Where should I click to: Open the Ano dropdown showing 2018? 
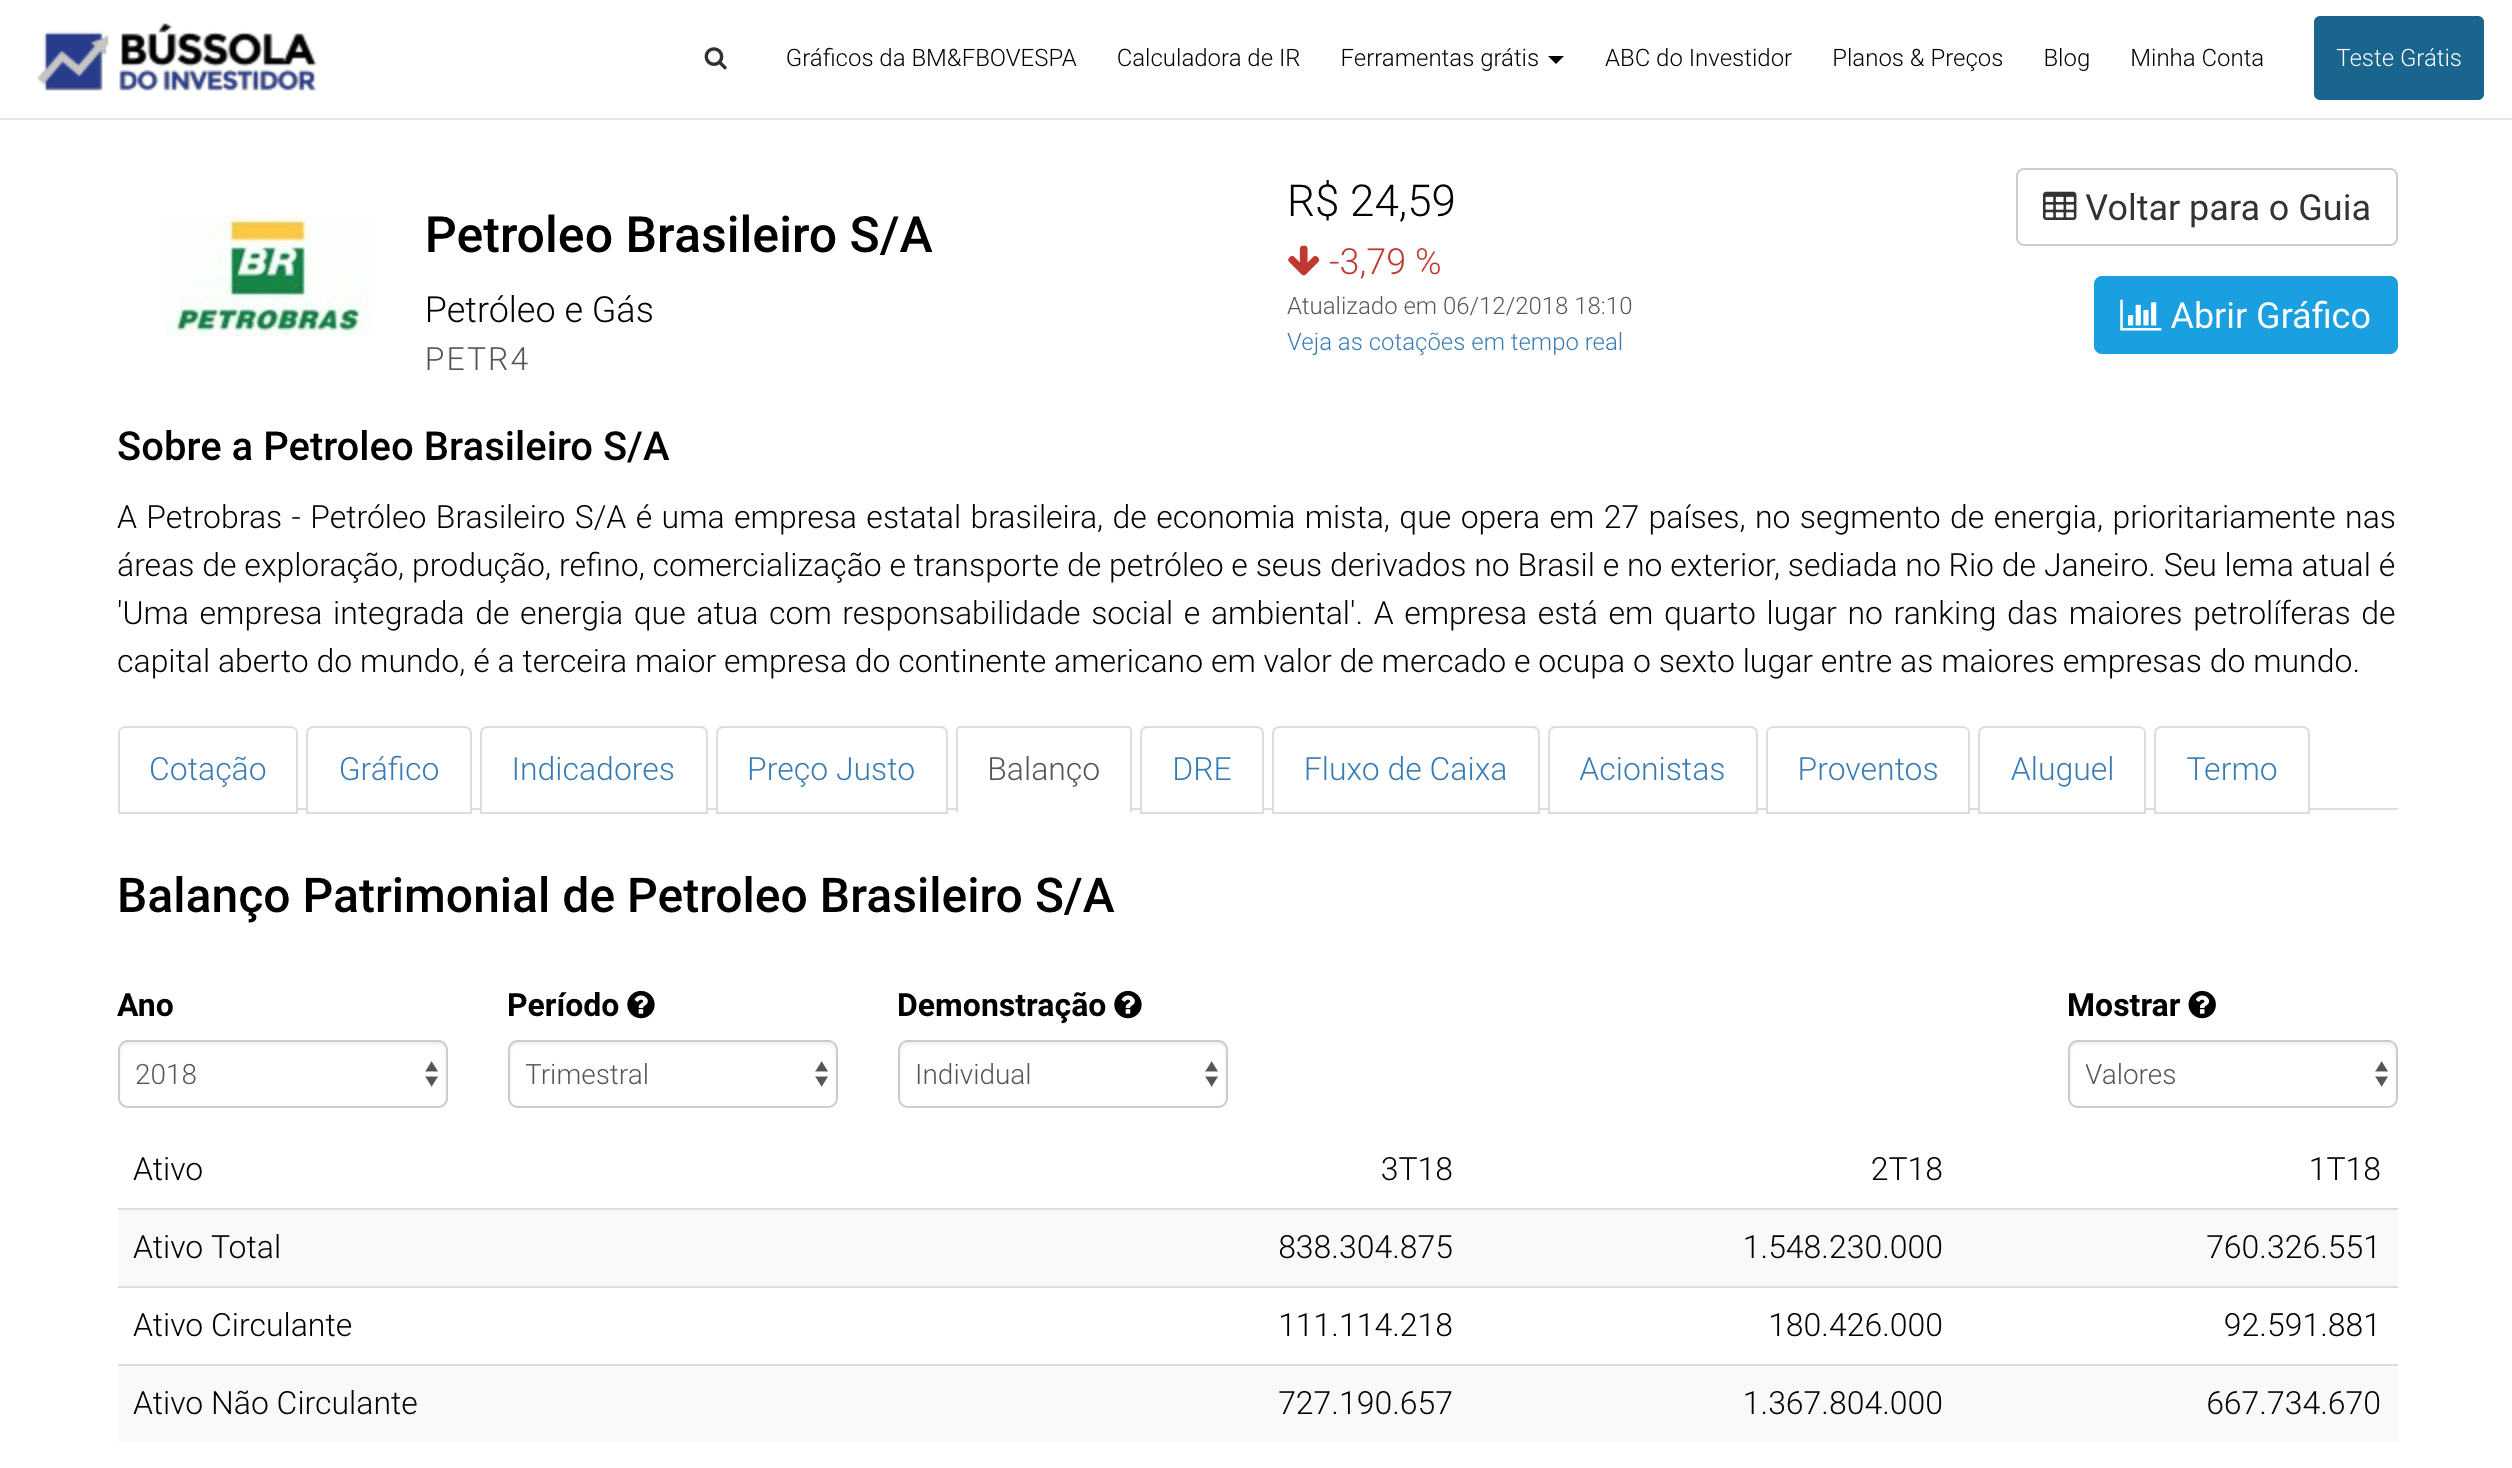tap(283, 1074)
